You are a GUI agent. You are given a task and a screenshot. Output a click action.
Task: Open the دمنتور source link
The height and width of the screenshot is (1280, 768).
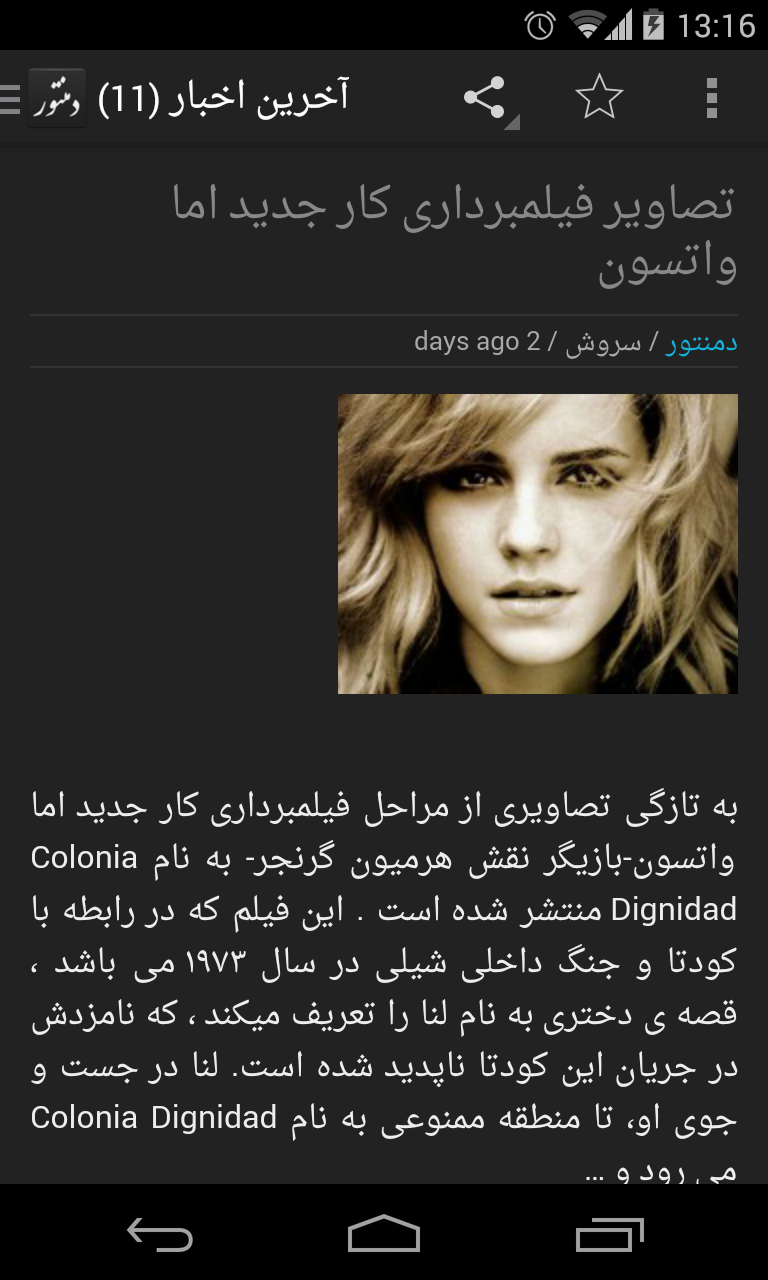coord(701,343)
